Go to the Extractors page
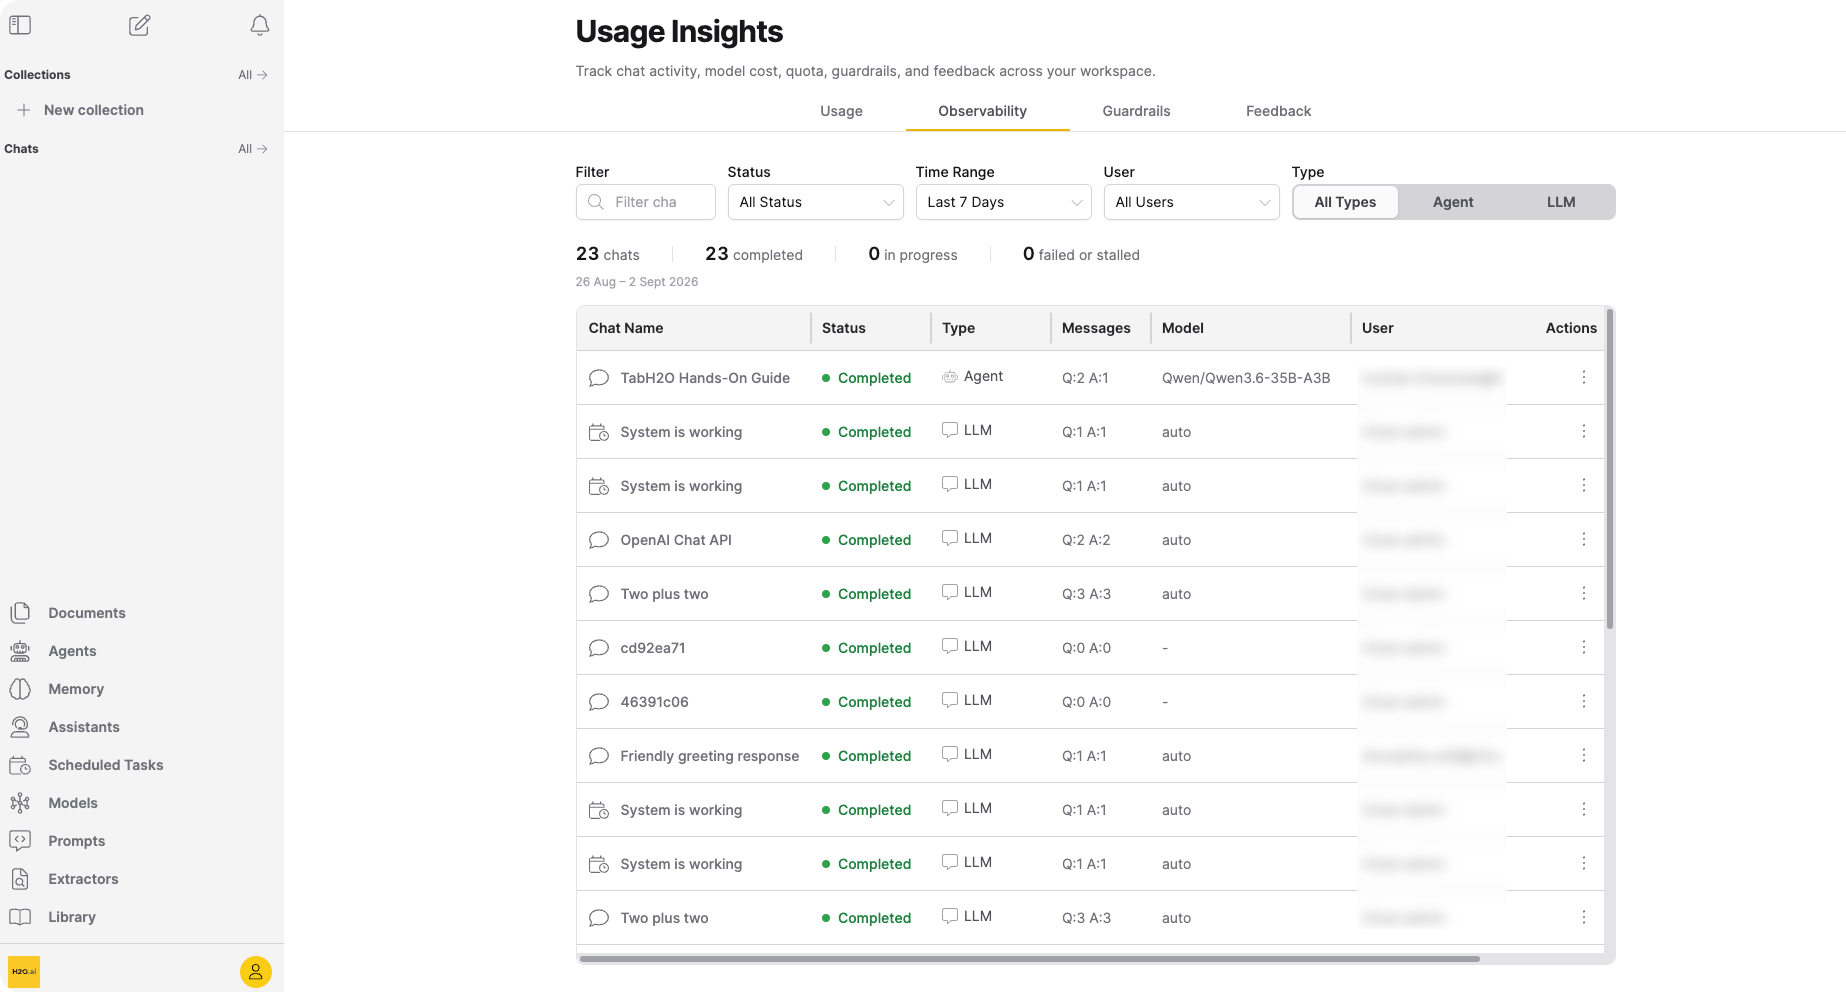The image size is (1846, 992). coord(83,879)
